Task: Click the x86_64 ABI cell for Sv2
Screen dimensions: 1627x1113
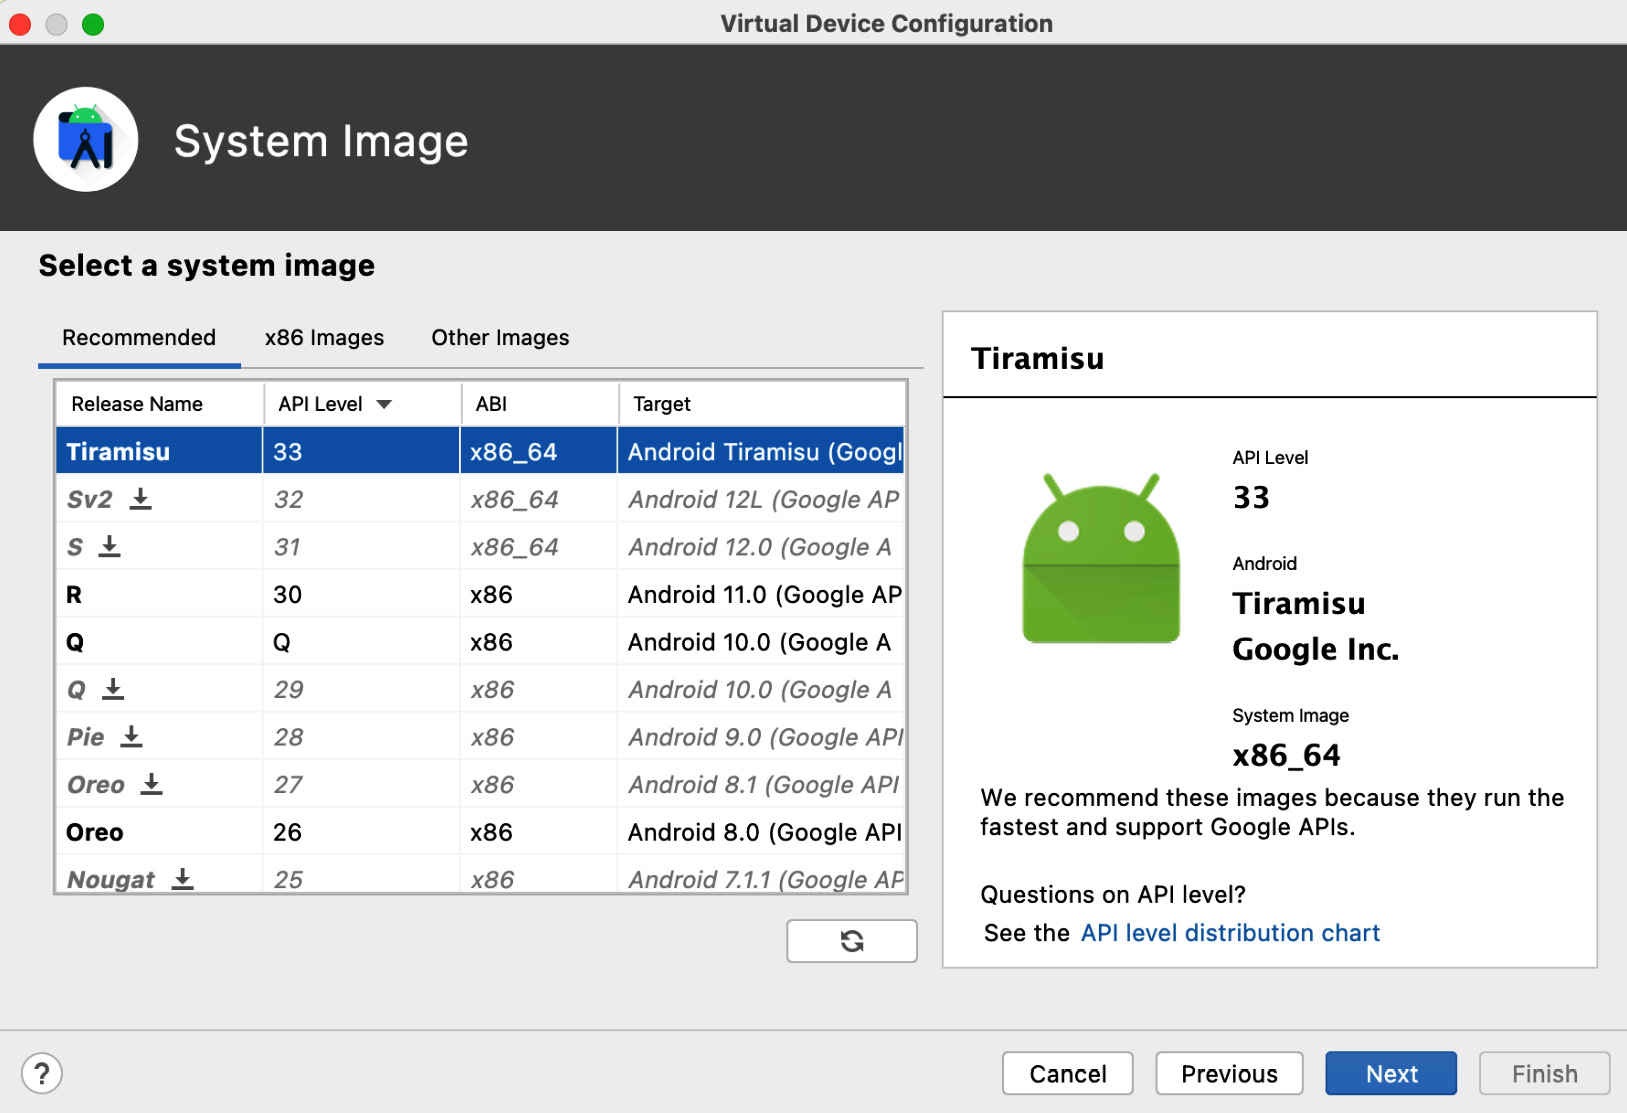Action: [x=540, y=499]
